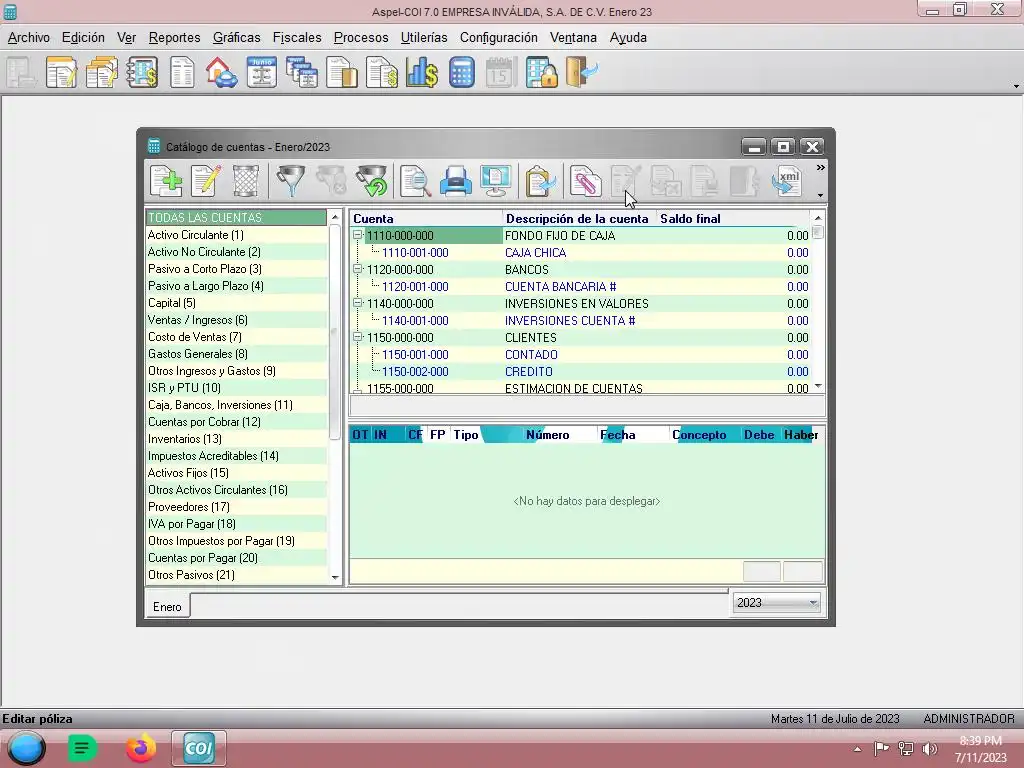Collapse the 1150-000-000 CLIENTES node

[357, 337]
